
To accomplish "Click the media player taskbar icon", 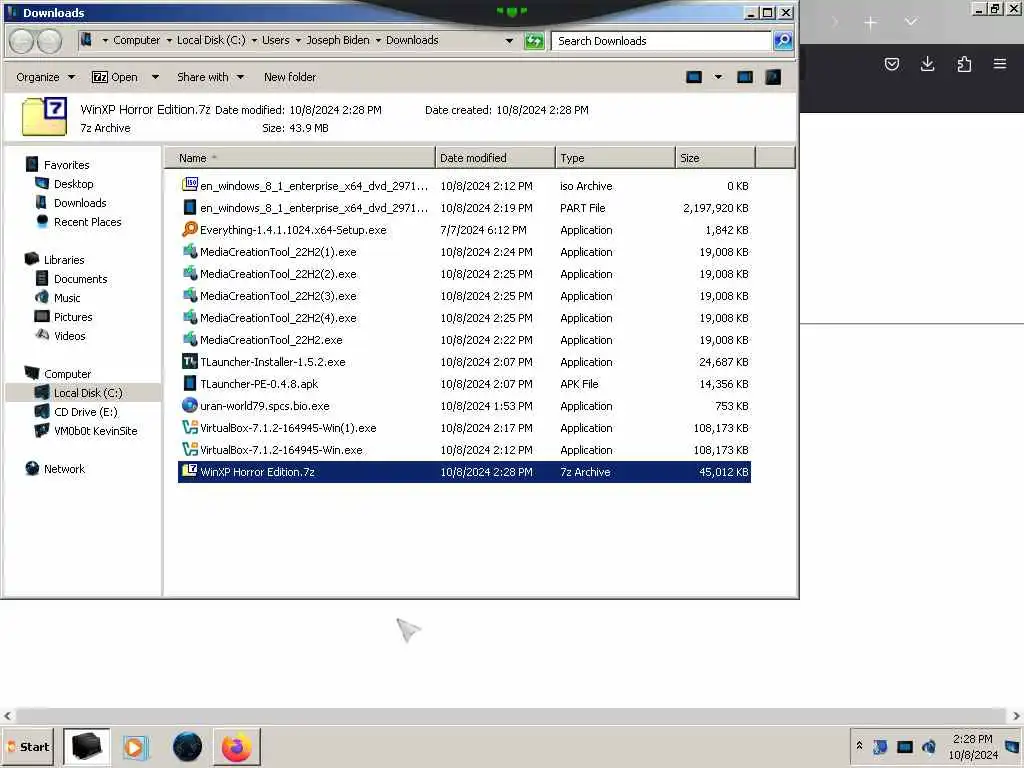I will (x=136, y=746).
